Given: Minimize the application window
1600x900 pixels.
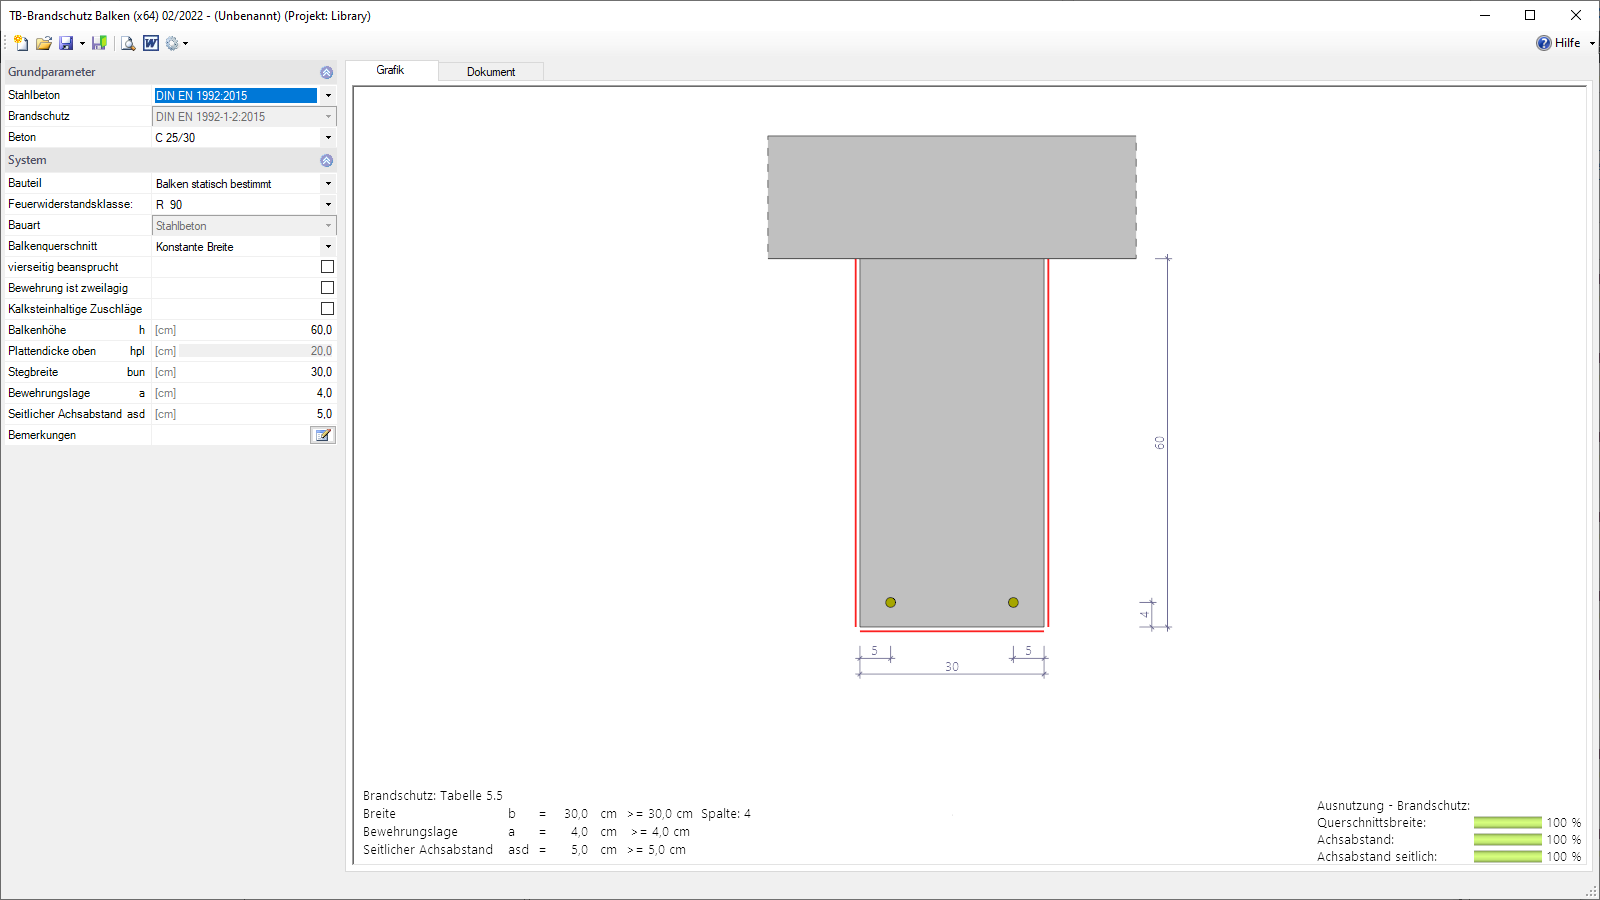Looking at the screenshot, I should click(x=1485, y=15).
